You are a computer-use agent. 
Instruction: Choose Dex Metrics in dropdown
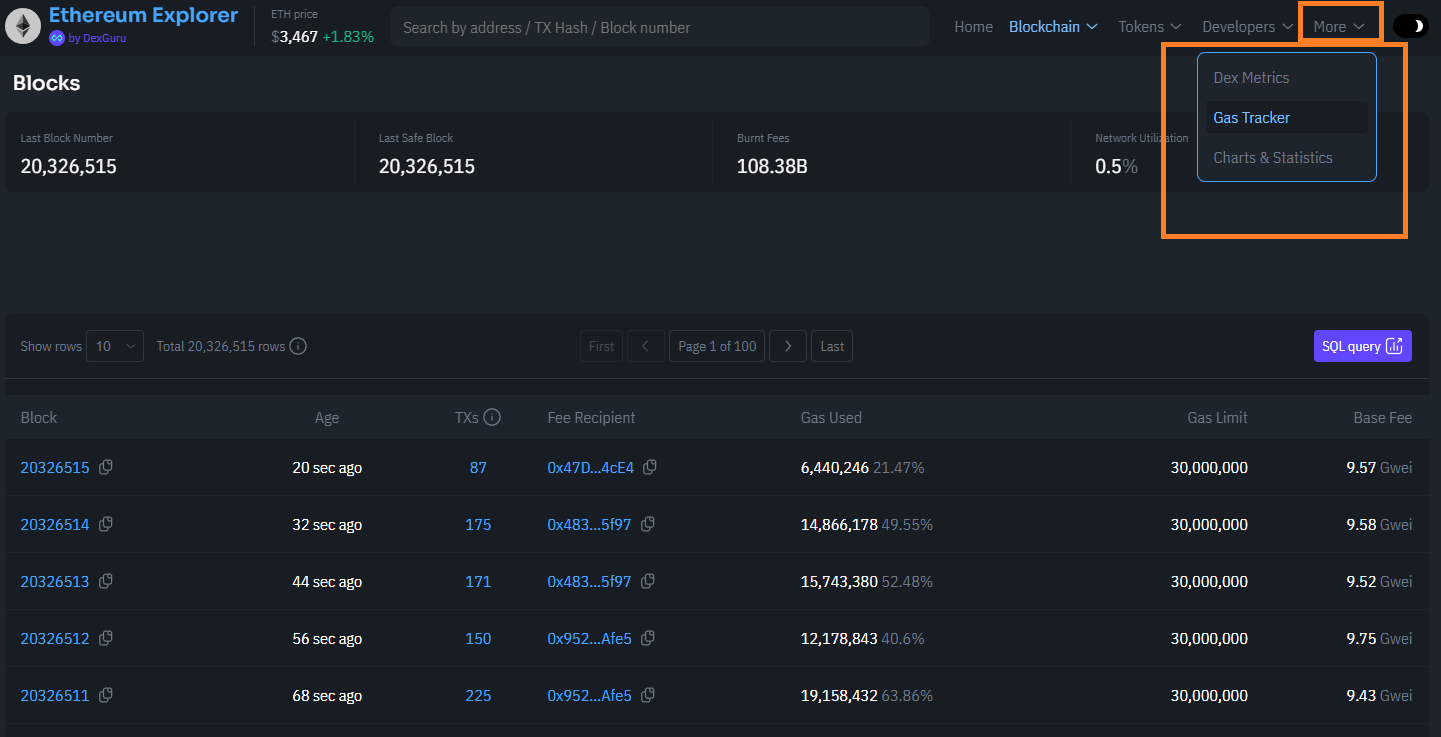(x=1251, y=78)
